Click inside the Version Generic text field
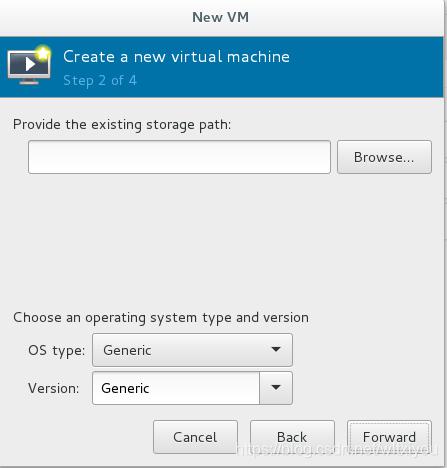Viewport: 447px width, 468px height. click(176, 388)
